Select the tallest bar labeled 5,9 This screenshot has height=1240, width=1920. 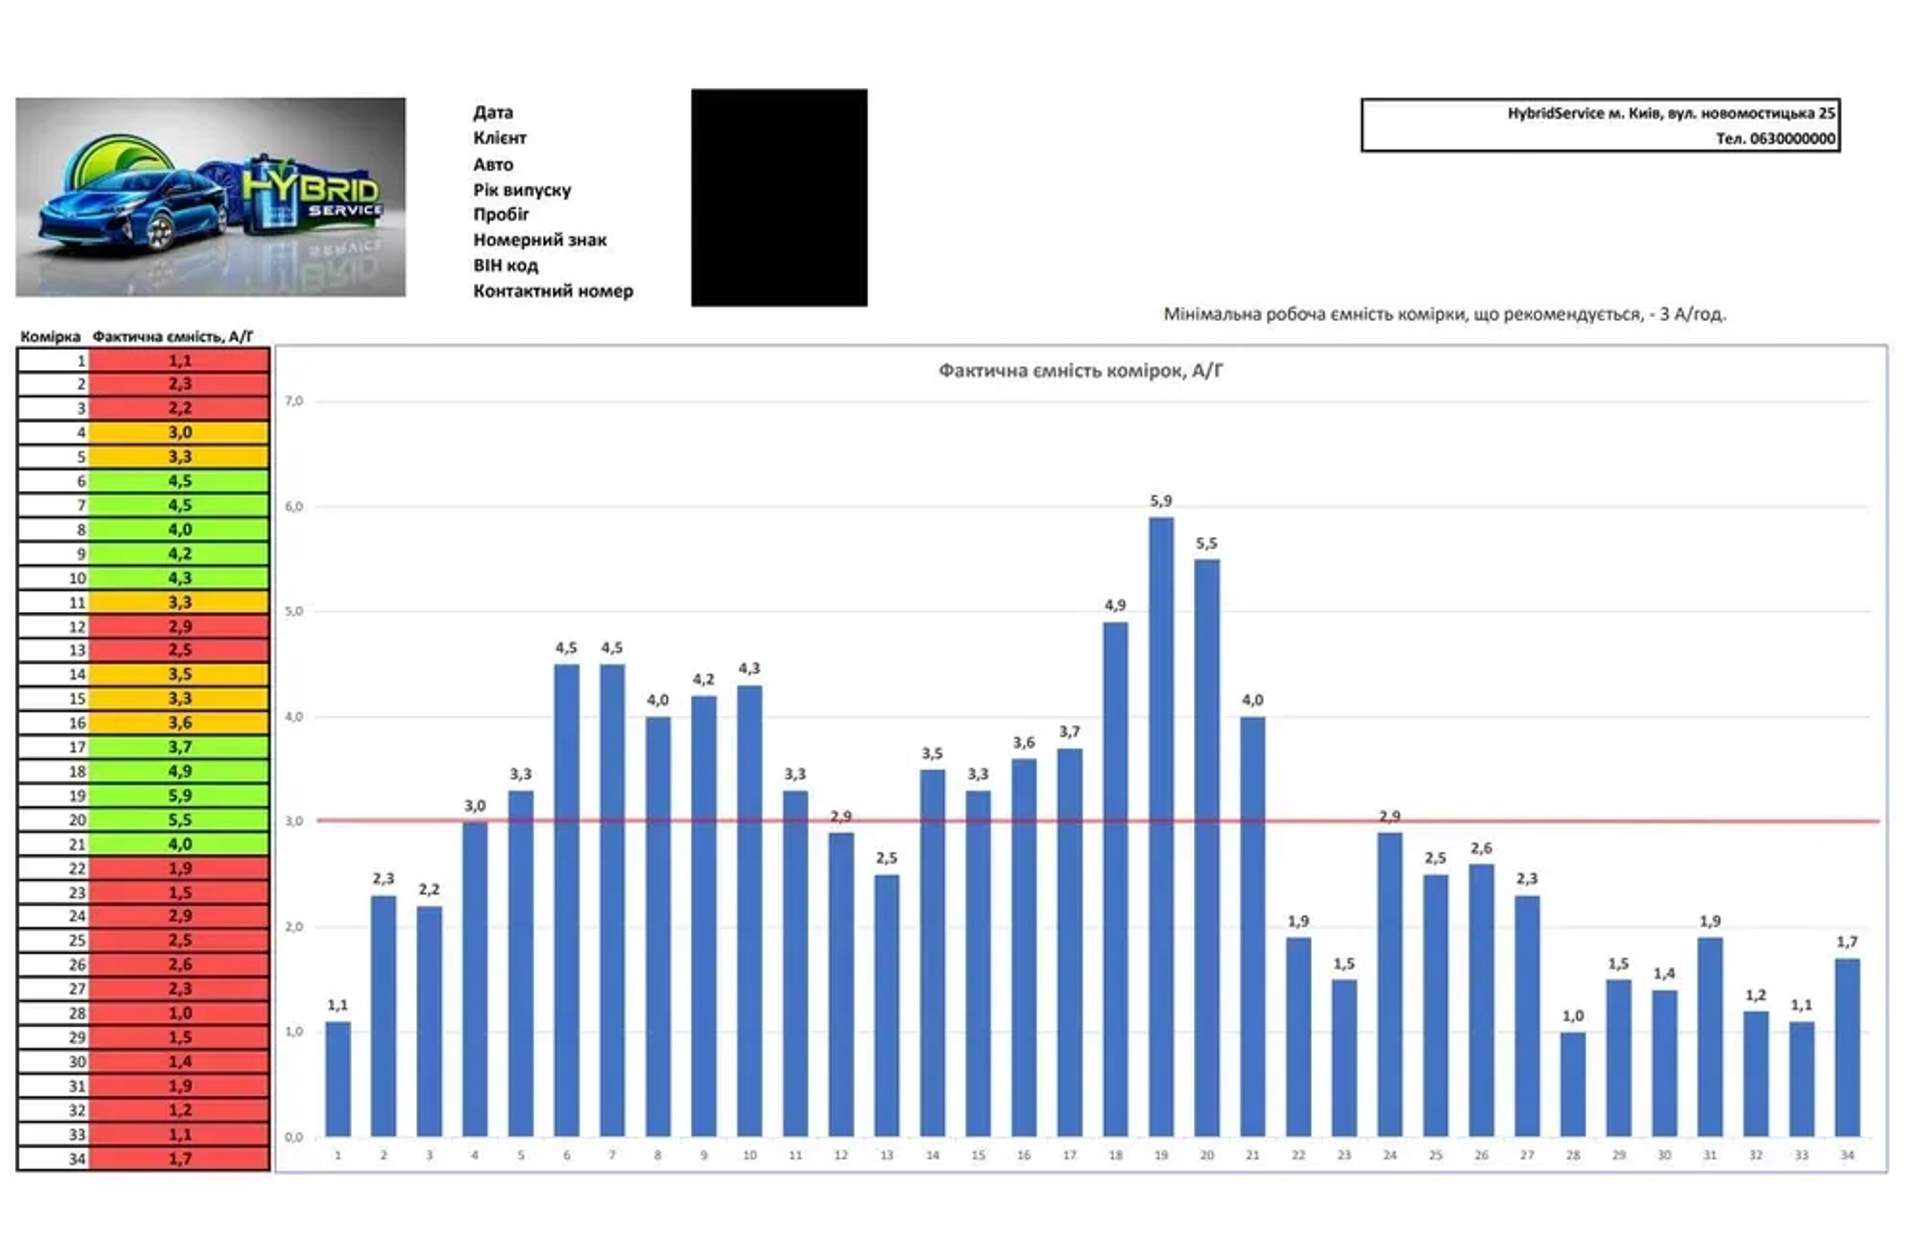click(1161, 826)
